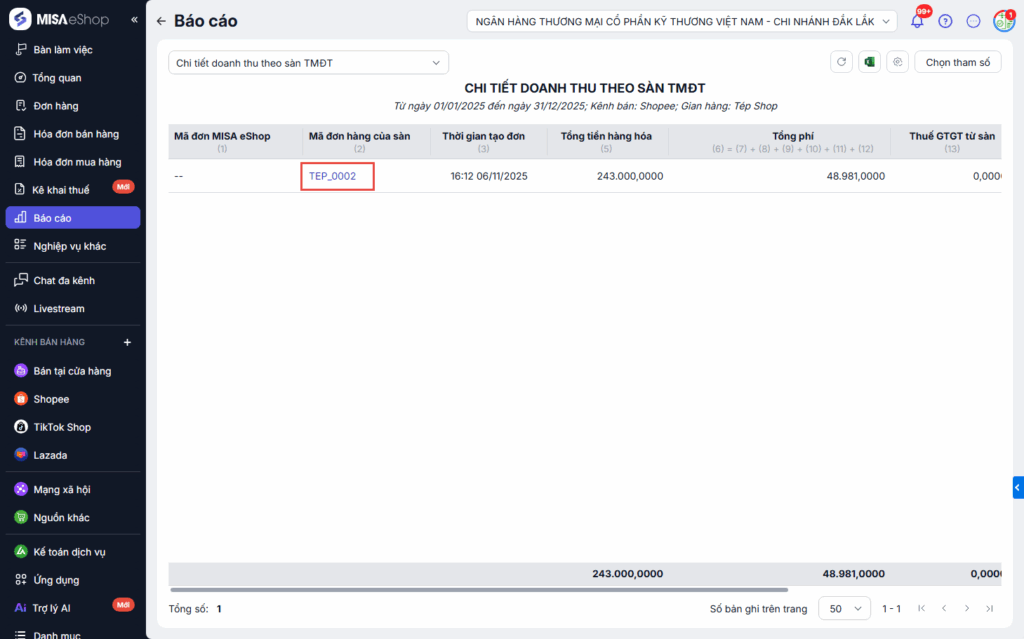Image resolution: width=1024 pixels, height=639 pixels.
Task: Select Báo cáo in sidebar
Action: click(72, 218)
